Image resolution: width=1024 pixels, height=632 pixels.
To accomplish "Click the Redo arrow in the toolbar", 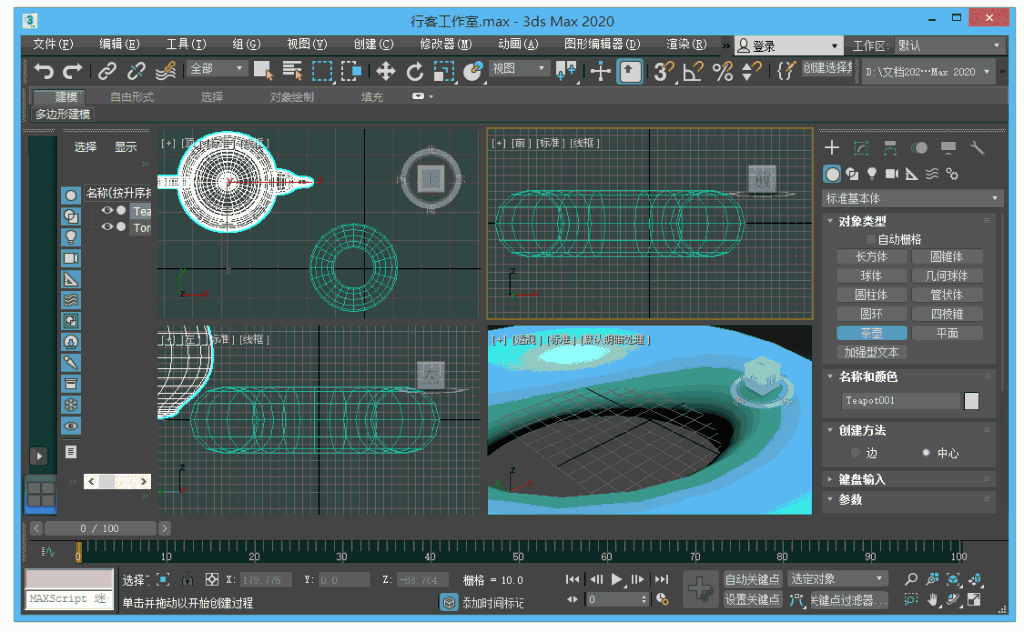I will click(72, 71).
